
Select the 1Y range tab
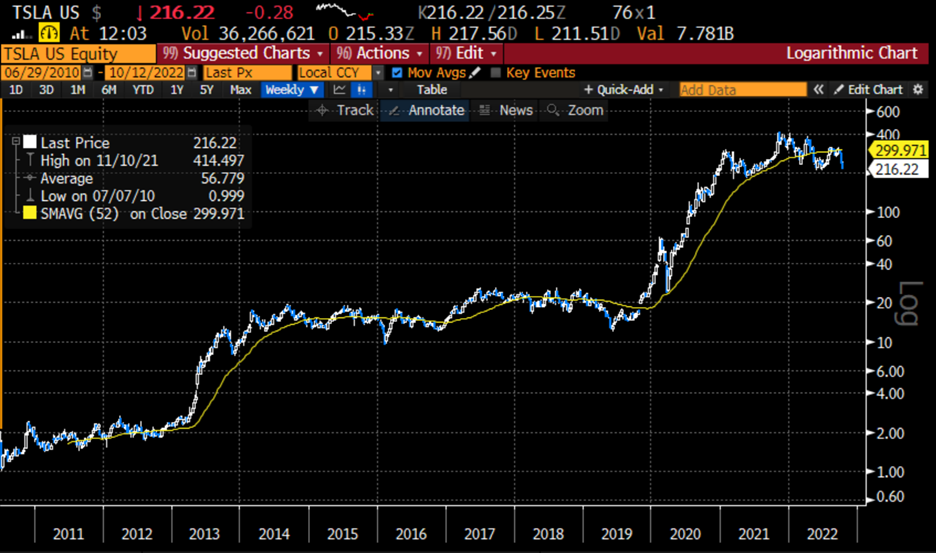(177, 90)
